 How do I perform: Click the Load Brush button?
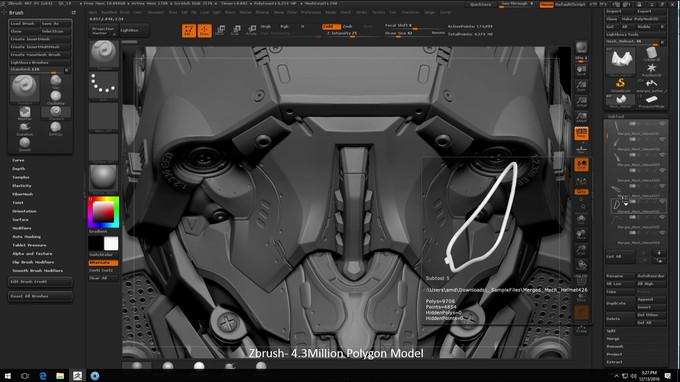[x=24, y=23]
